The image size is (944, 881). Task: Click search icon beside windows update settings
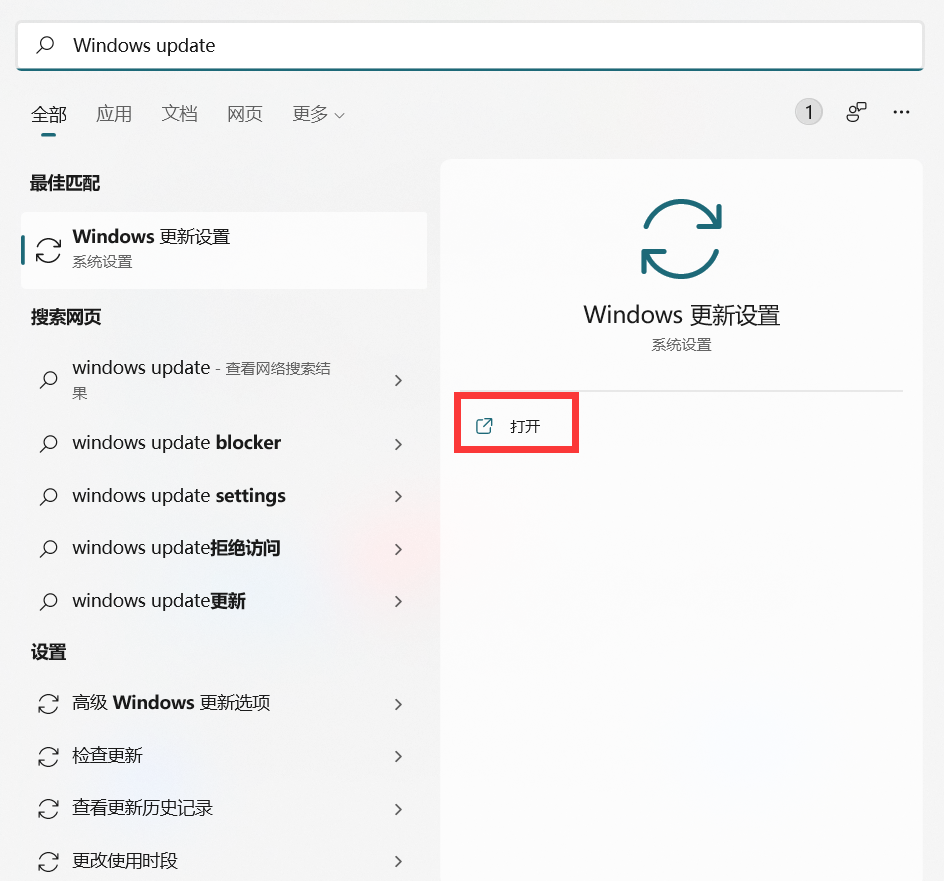pyautogui.click(x=48, y=496)
